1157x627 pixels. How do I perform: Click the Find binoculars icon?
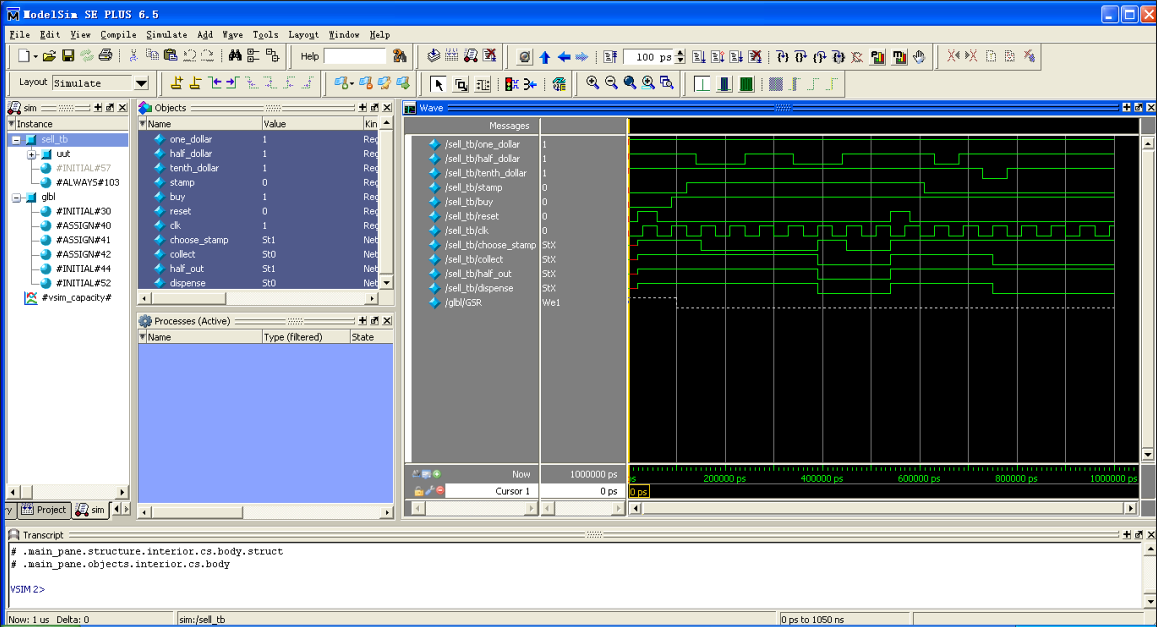pyautogui.click(x=235, y=56)
